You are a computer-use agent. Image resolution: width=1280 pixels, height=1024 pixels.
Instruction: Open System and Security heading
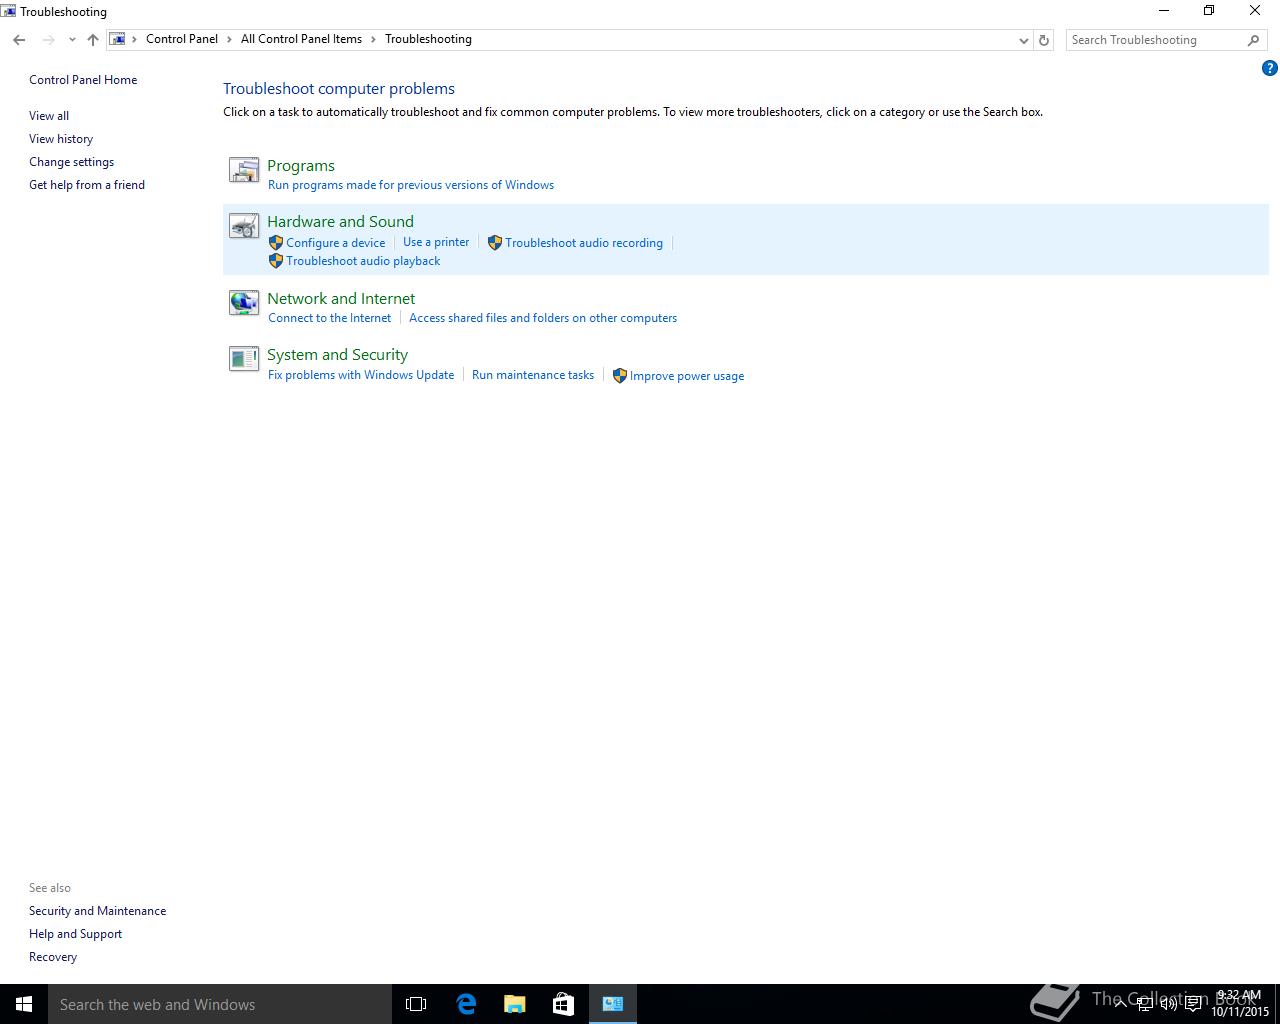click(x=337, y=355)
